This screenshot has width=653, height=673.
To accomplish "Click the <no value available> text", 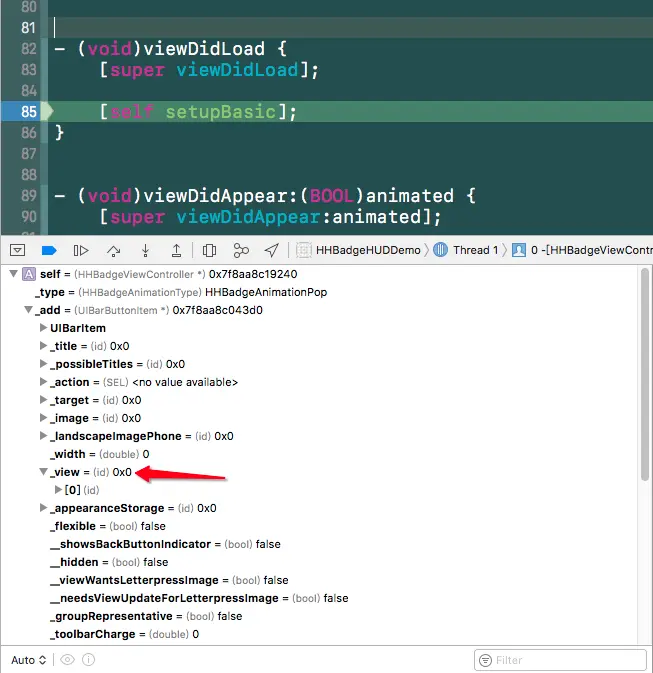I will click(x=185, y=382).
